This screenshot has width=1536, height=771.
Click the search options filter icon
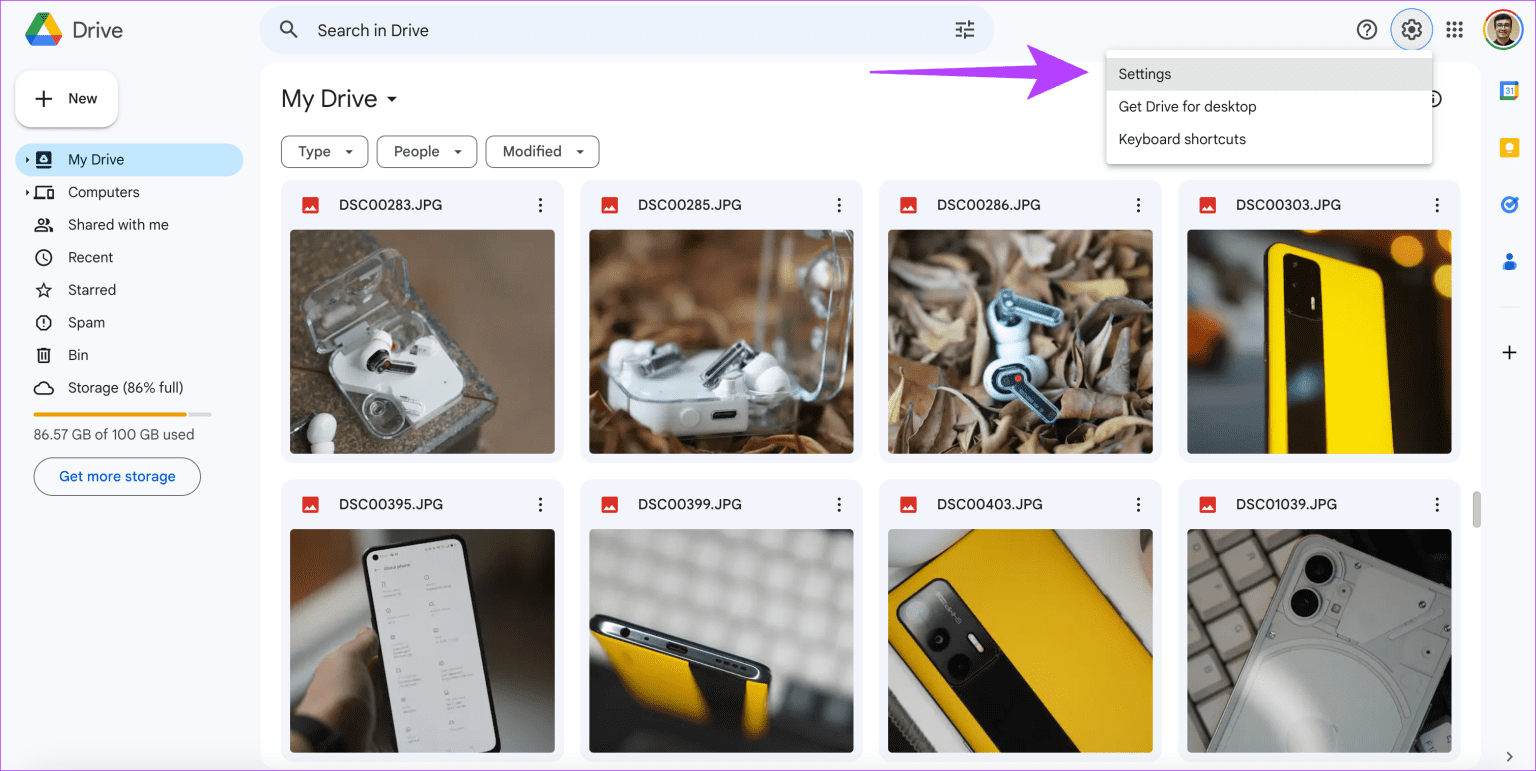click(964, 30)
